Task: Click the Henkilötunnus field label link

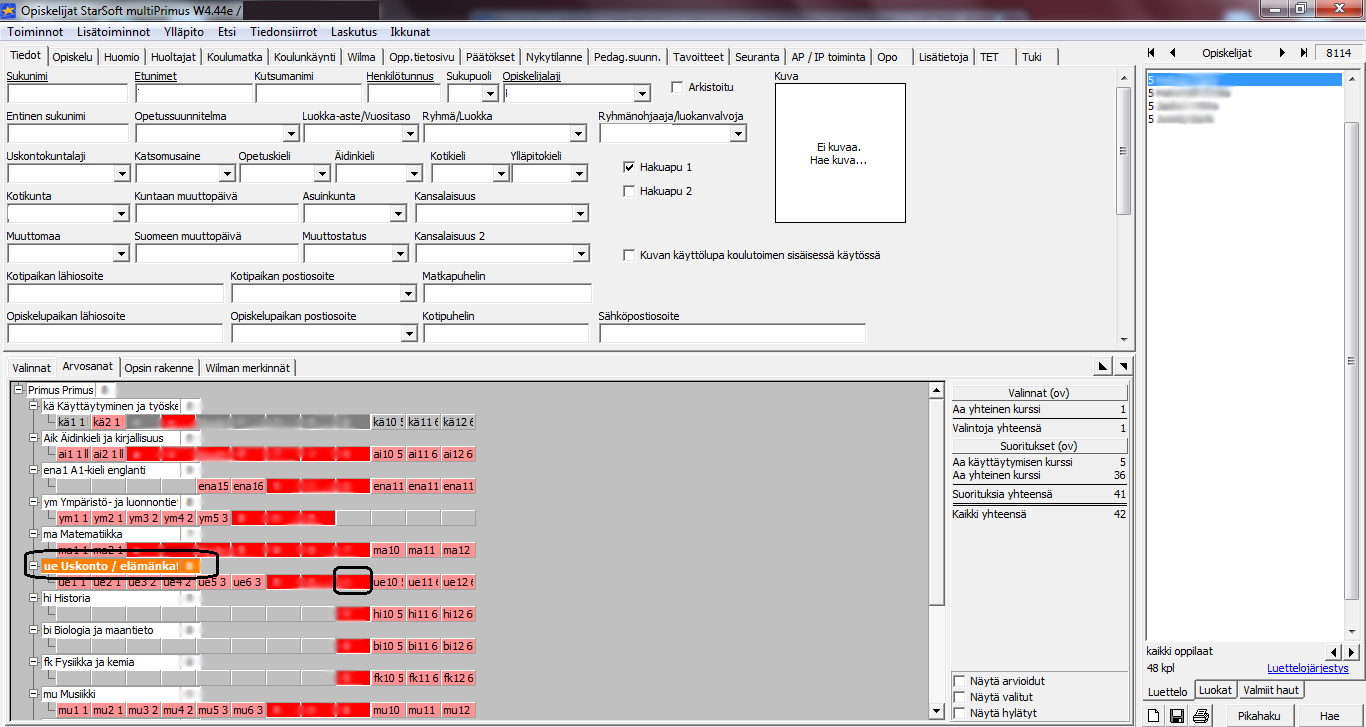Action: click(399, 76)
